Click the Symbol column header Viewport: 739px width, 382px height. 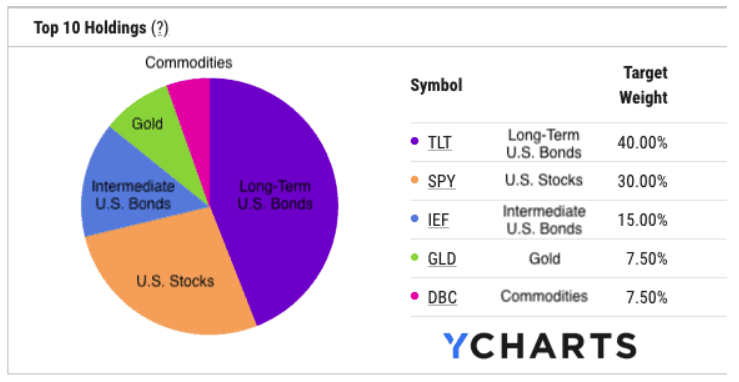(436, 85)
